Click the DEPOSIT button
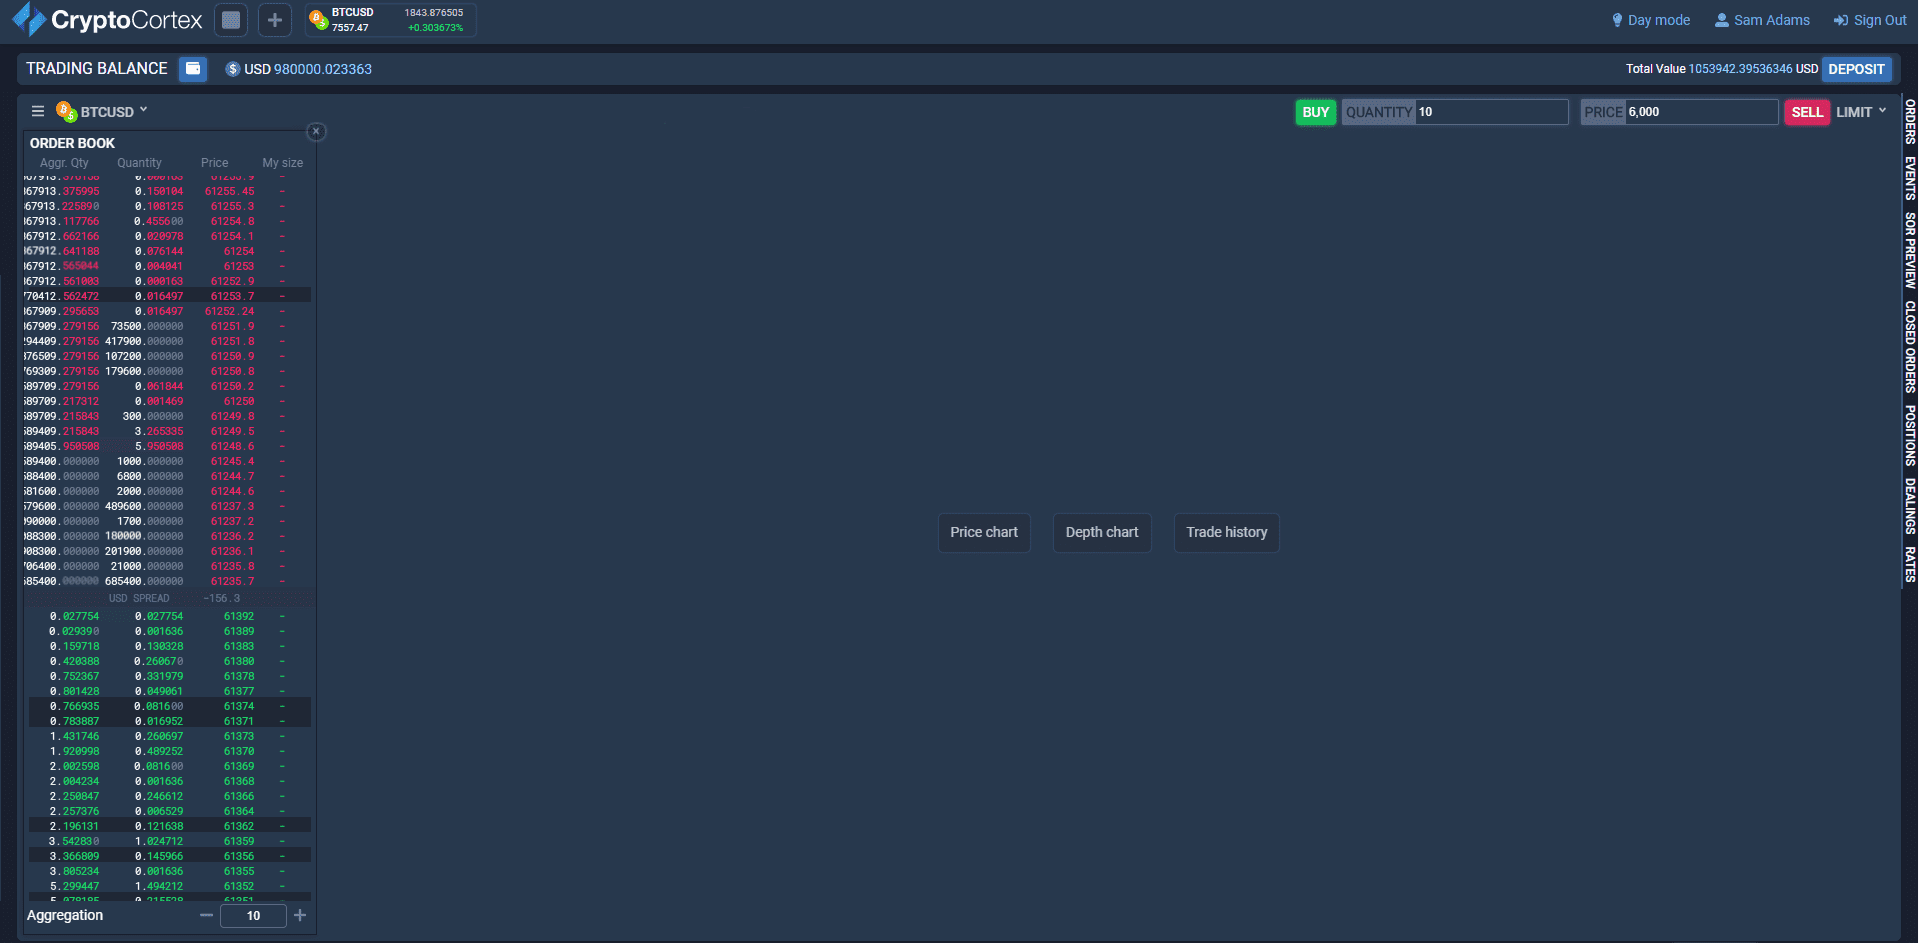1919x943 pixels. click(1856, 69)
